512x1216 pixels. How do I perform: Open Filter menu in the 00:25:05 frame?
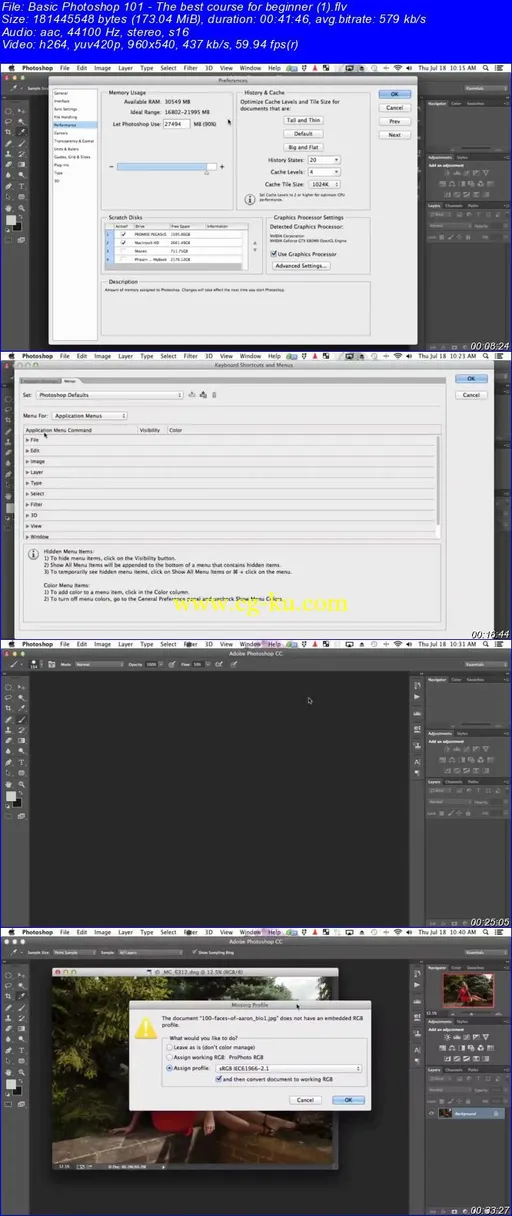click(190, 644)
